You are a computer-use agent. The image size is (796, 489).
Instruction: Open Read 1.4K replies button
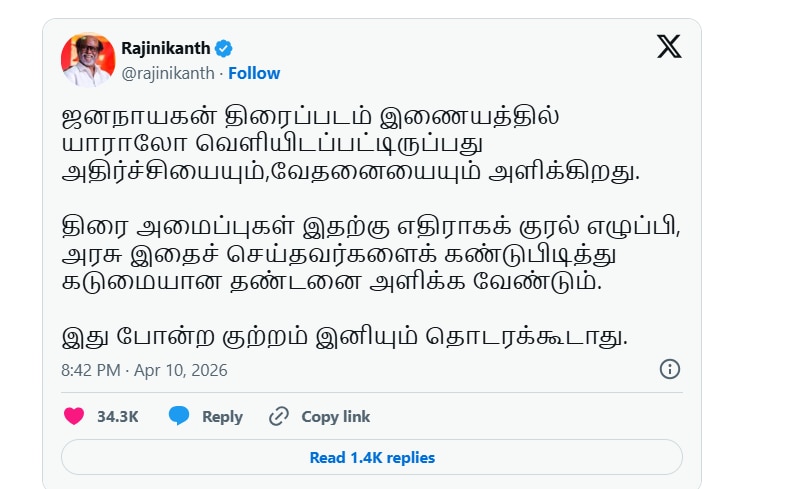372,457
